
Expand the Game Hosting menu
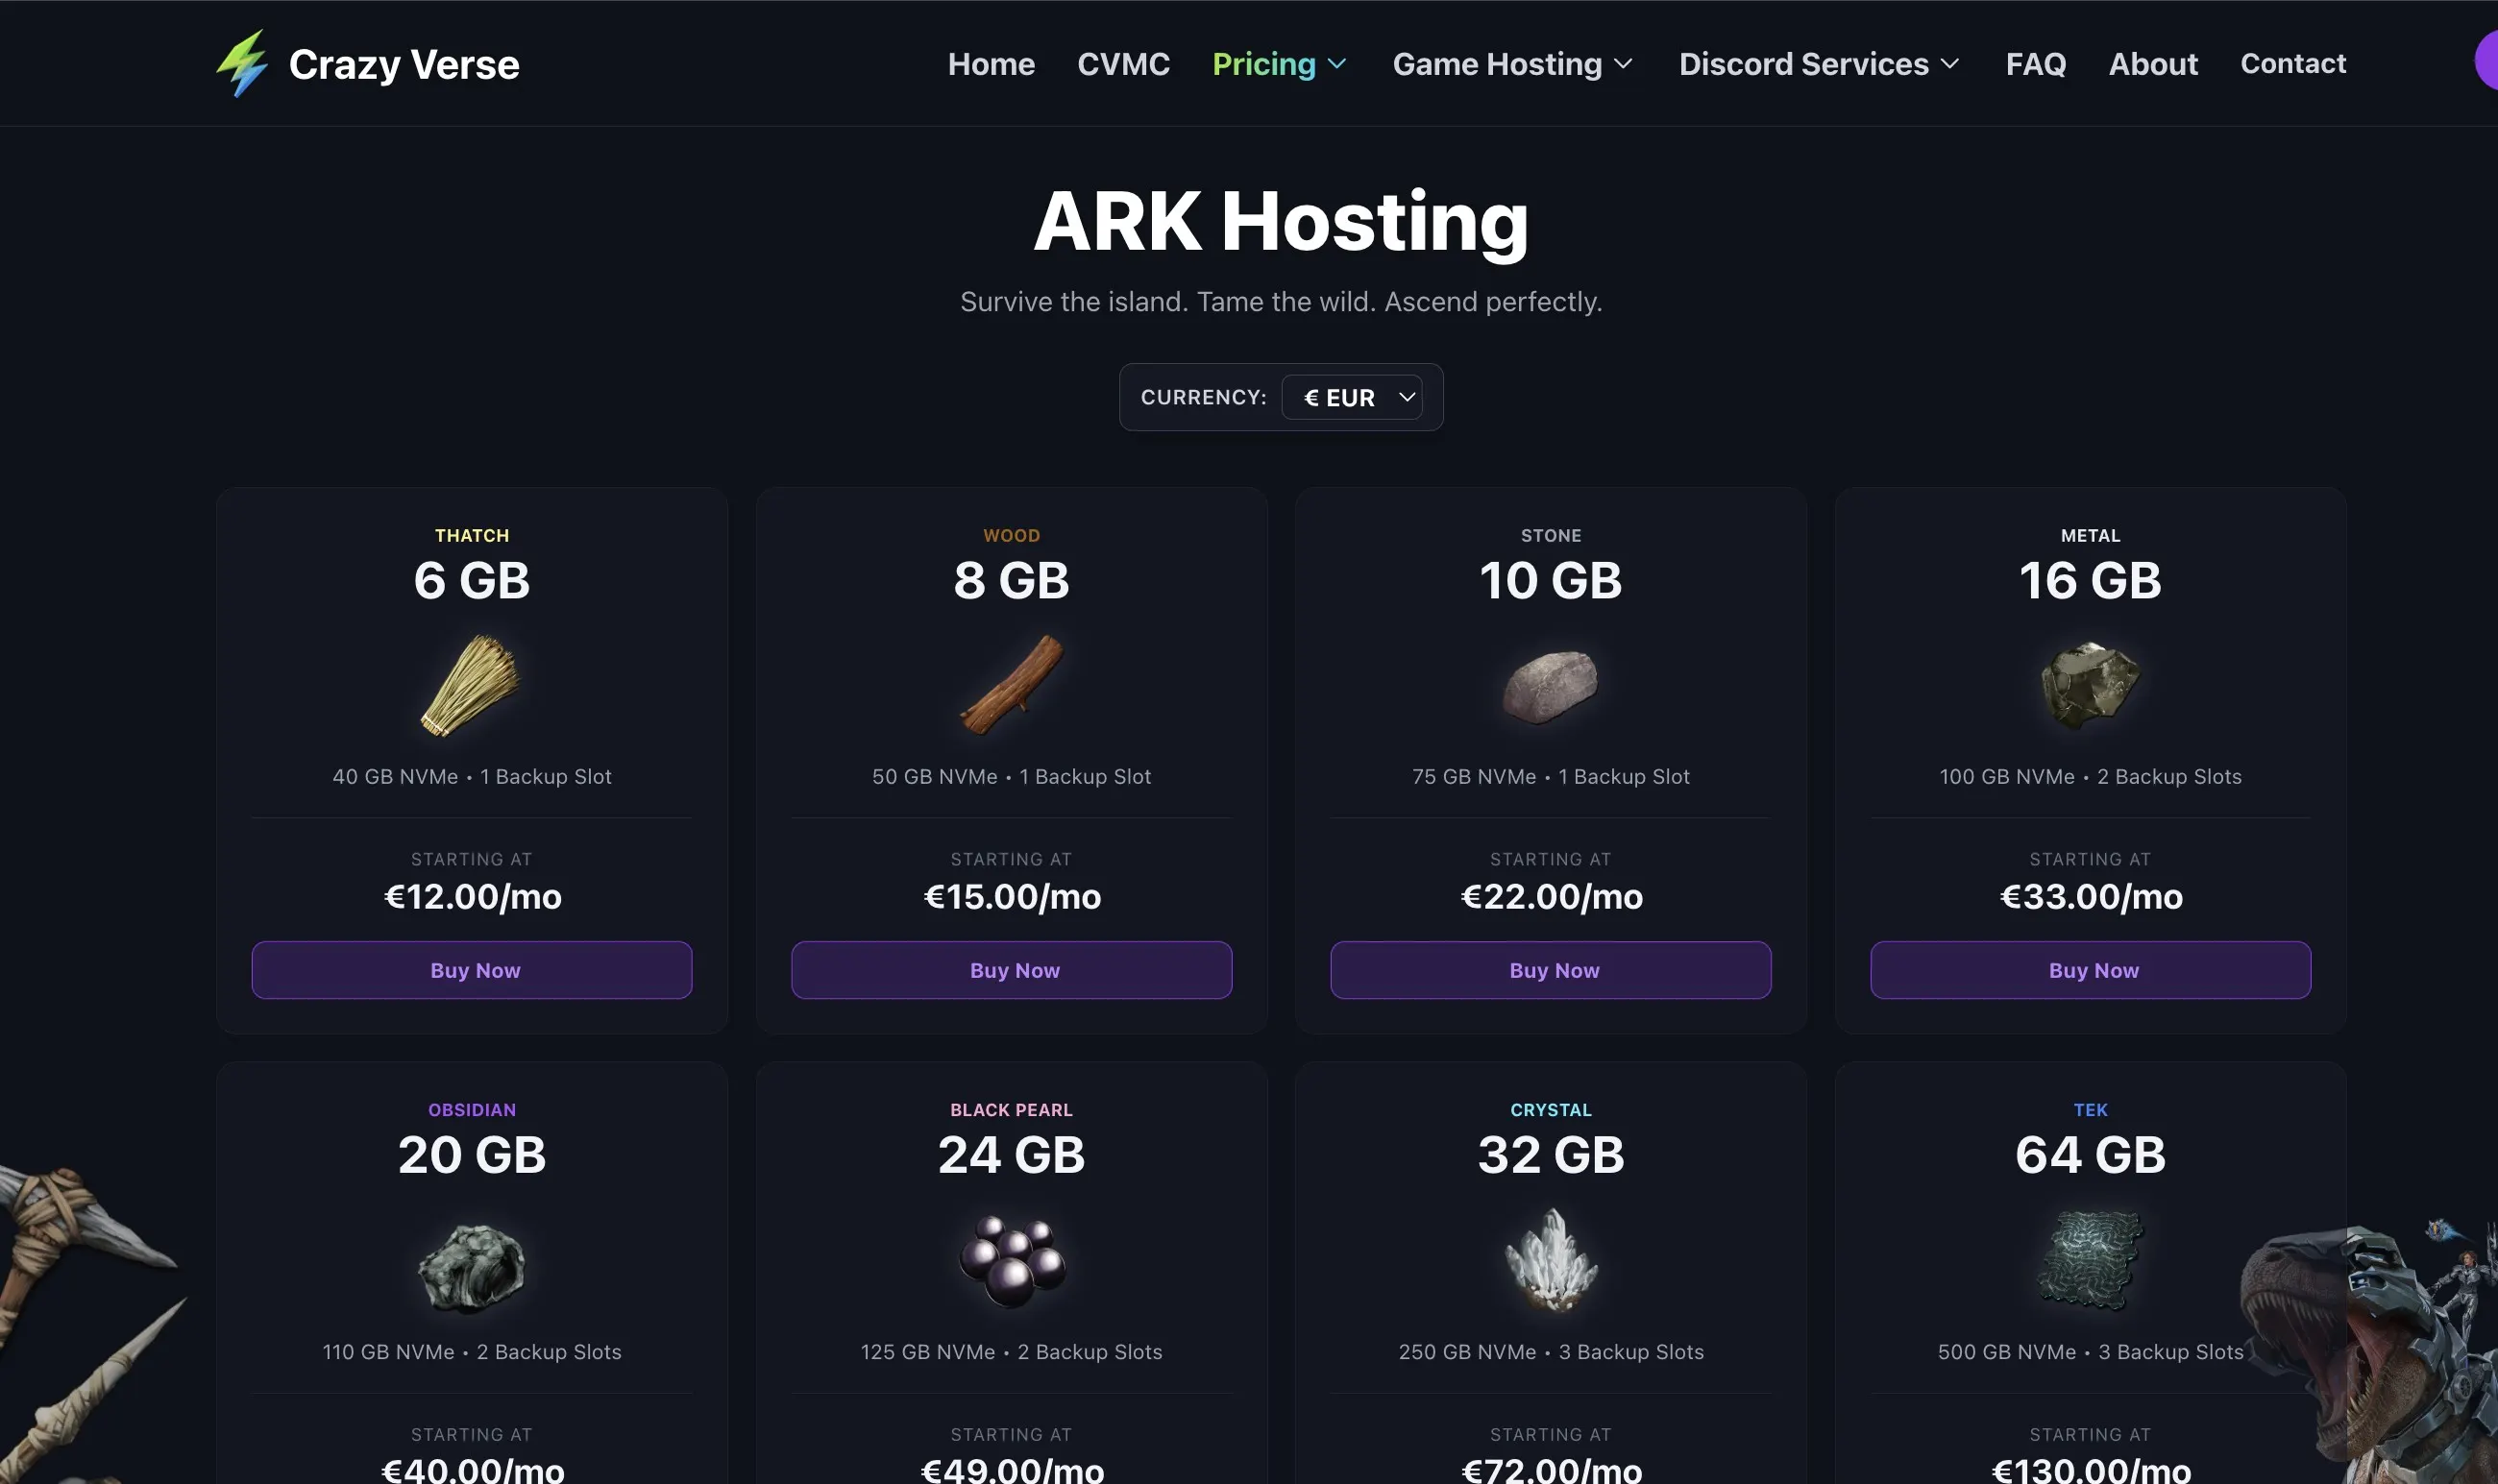tap(1513, 64)
